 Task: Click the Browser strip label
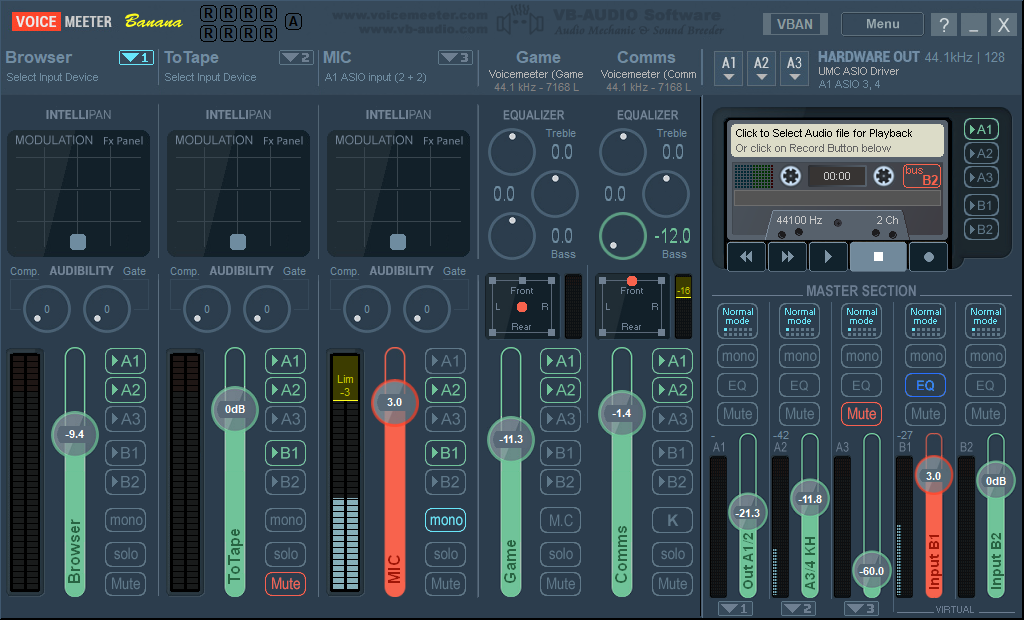[x=39, y=57]
